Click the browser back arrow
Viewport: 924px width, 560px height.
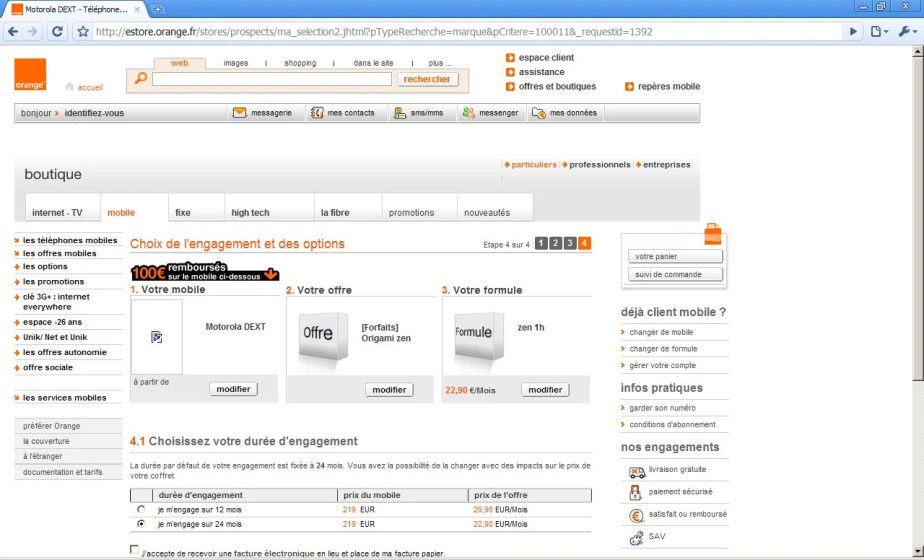click(x=13, y=32)
